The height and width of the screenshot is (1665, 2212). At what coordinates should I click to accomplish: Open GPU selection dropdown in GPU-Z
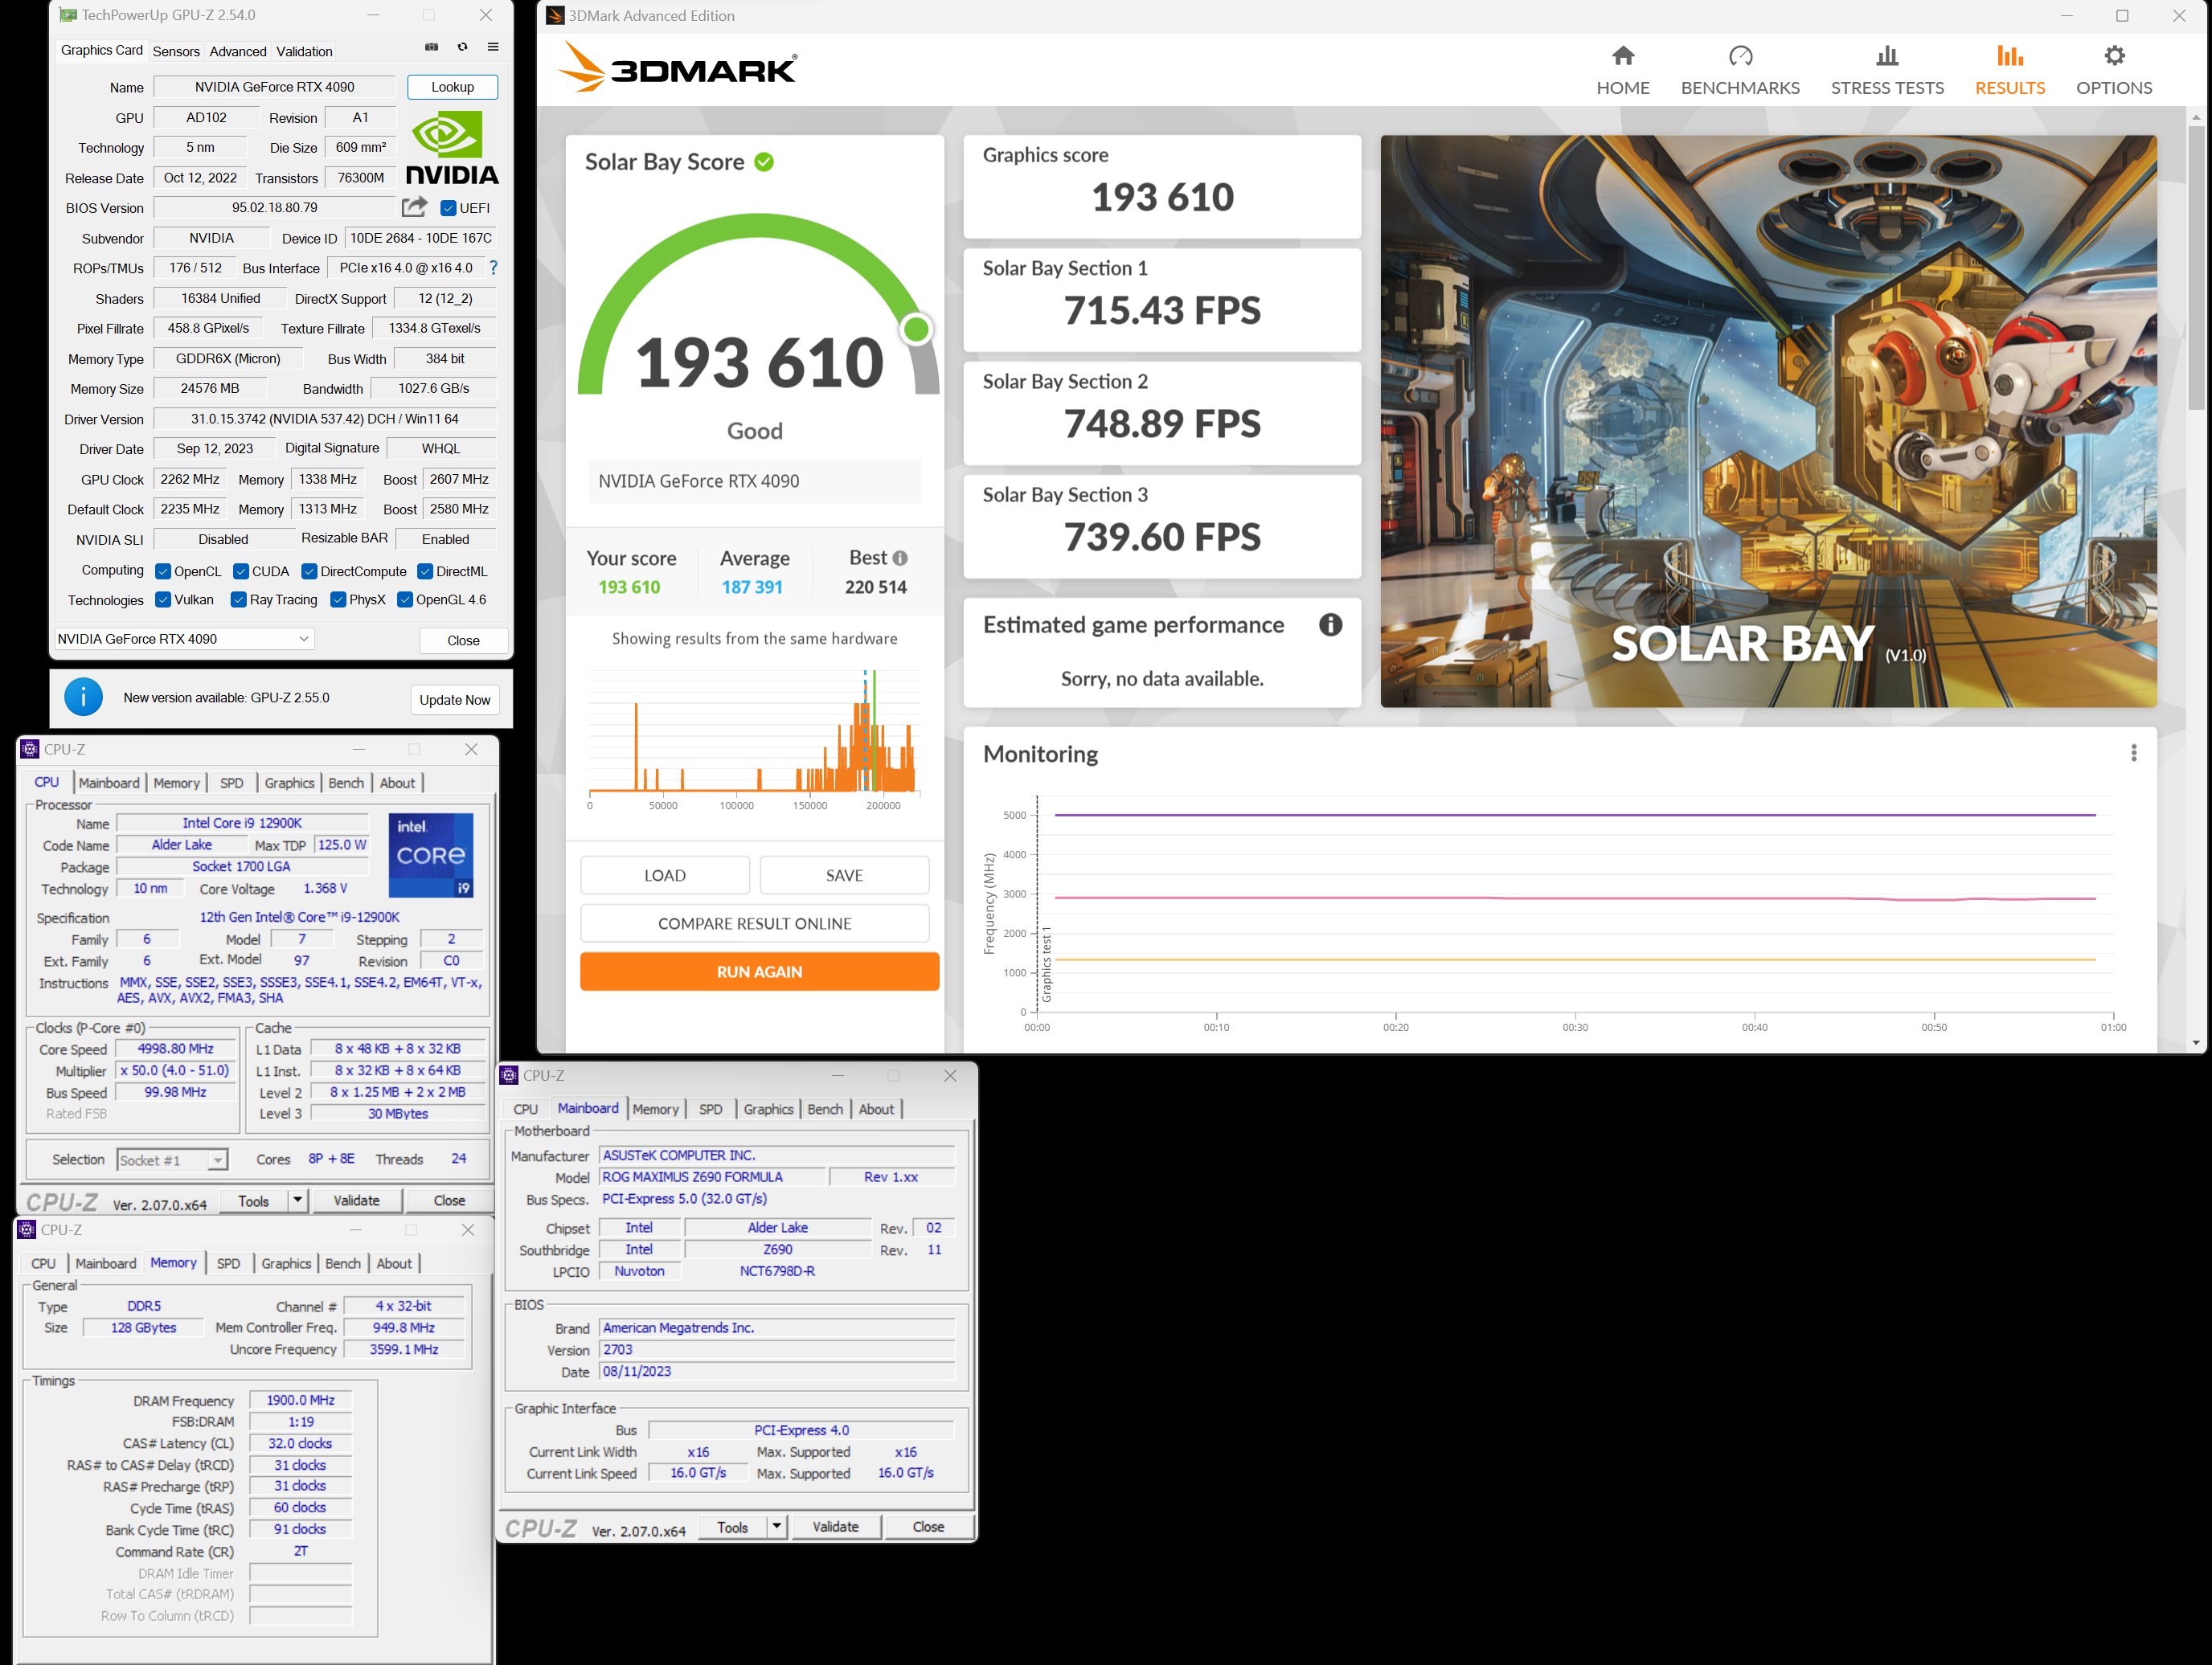click(x=183, y=639)
